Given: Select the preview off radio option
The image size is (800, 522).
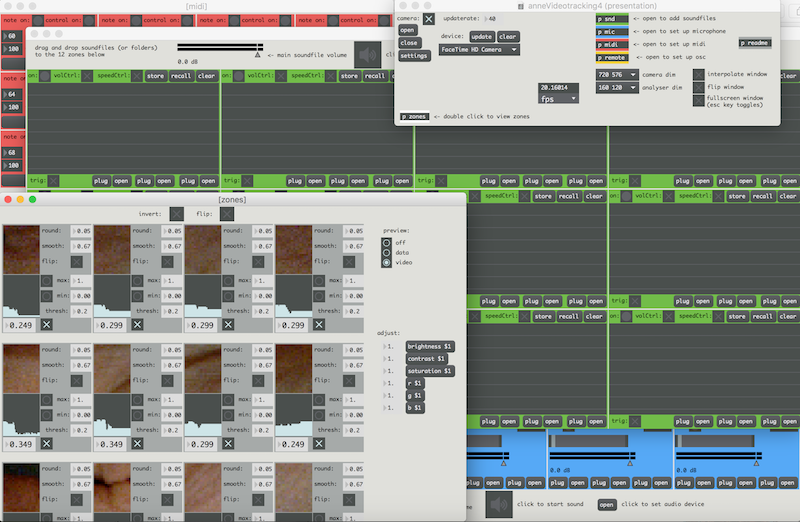Looking at the screenshot, I should point(387,243).
